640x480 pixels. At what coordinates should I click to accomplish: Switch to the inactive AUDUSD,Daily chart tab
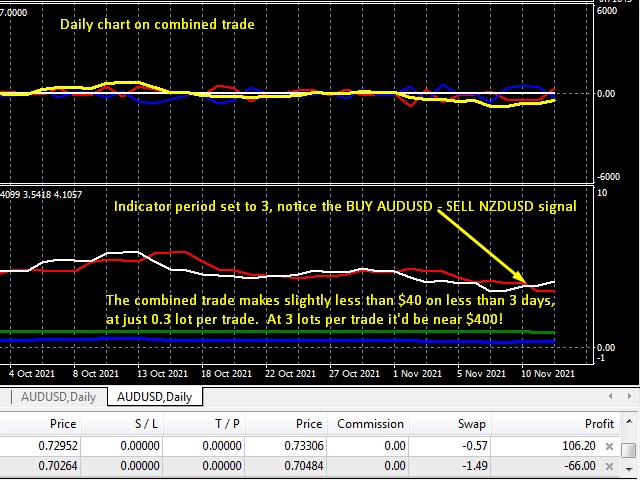pyautogui.click(x=58, y=397)
